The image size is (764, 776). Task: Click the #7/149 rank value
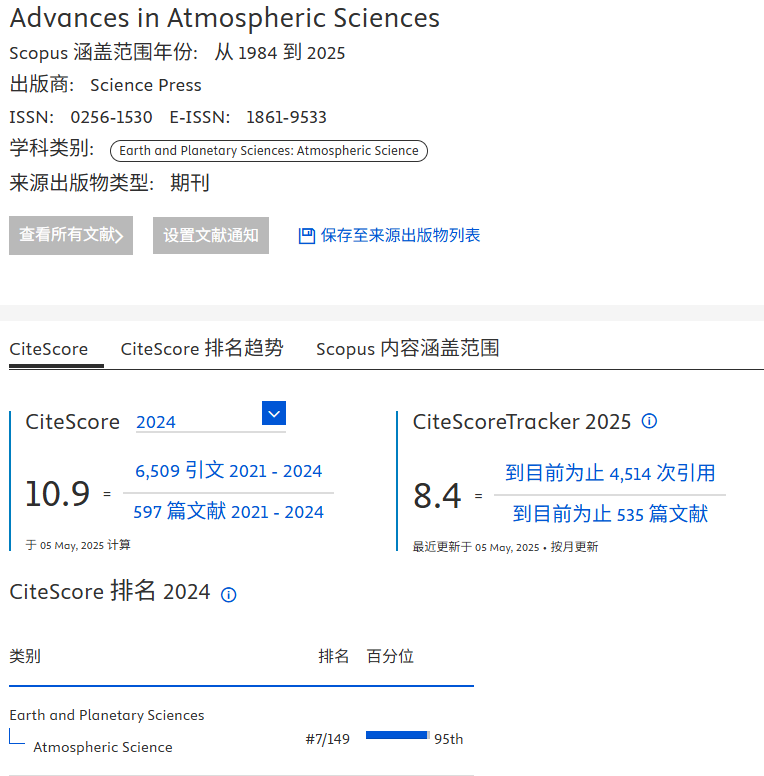click(327, 739)
